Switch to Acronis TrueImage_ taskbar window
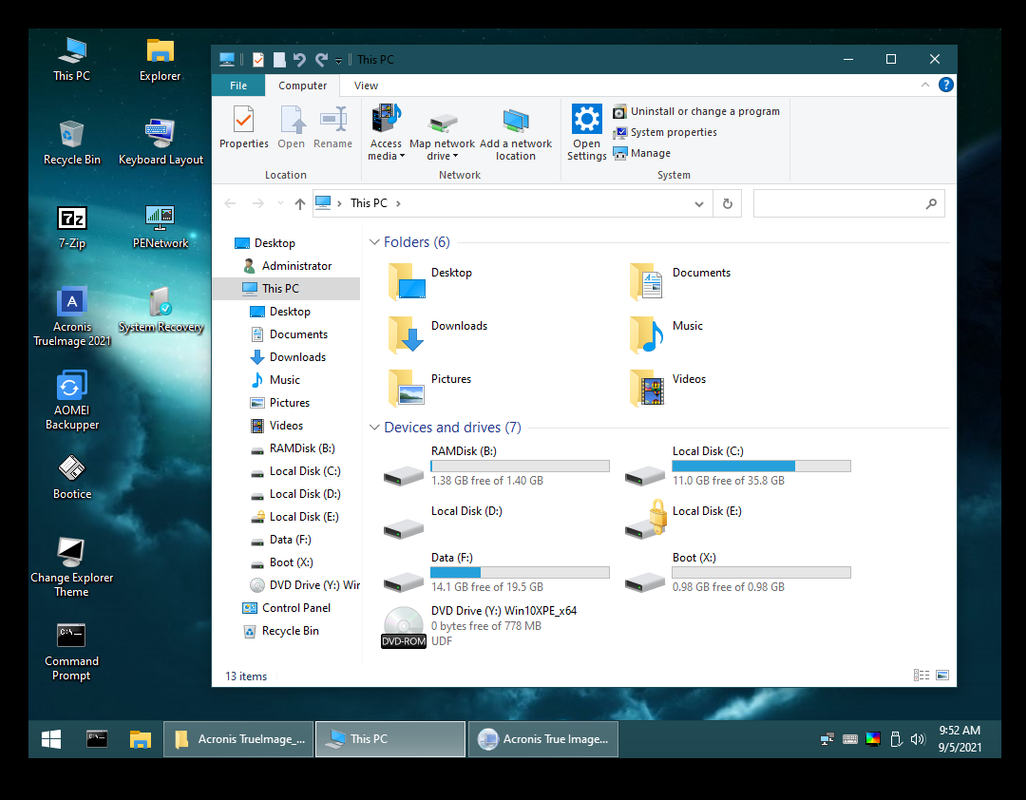Viewport: 1026px width, 800px height. [x=239, y=739]
